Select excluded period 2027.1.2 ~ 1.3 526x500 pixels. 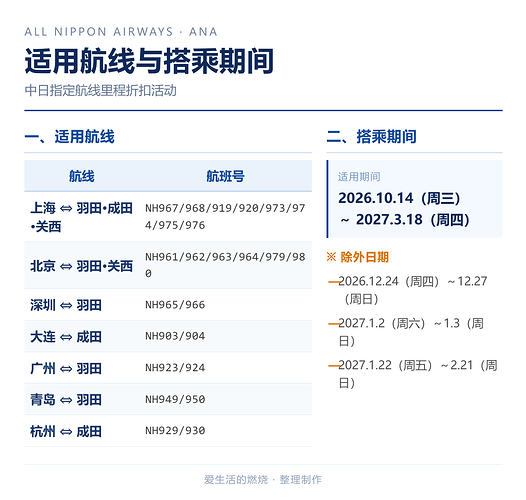point(411,332)
